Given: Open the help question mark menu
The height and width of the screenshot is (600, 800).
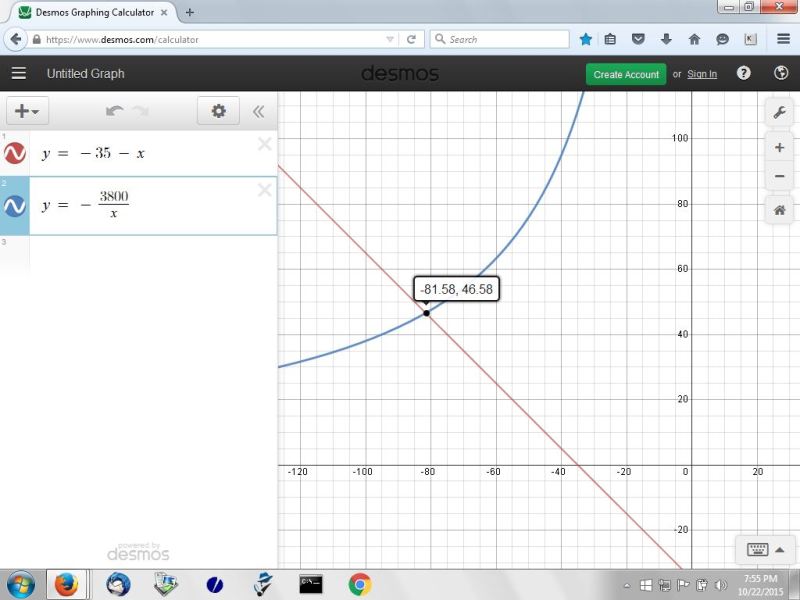Looking at the screenshot, I should click(x=743, y=73).
